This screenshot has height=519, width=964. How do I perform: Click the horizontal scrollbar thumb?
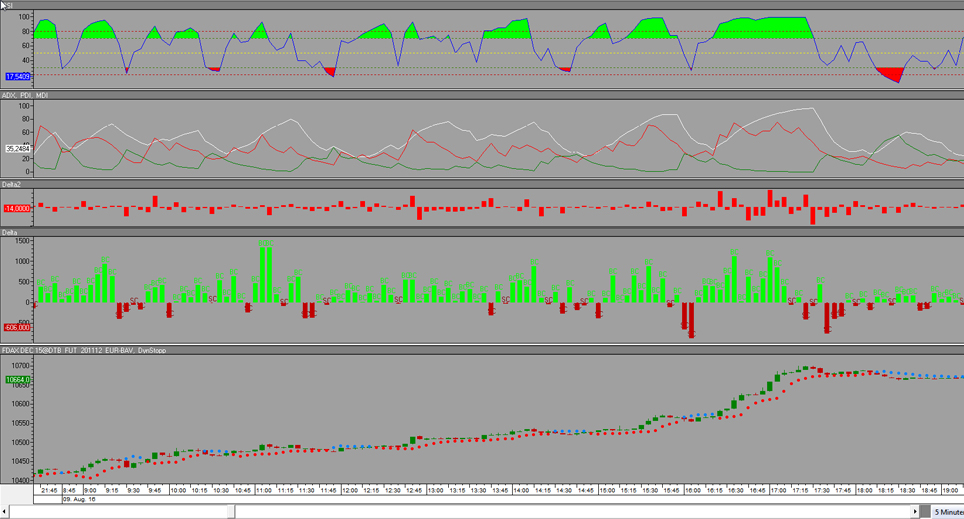click(x=135, y=512)
